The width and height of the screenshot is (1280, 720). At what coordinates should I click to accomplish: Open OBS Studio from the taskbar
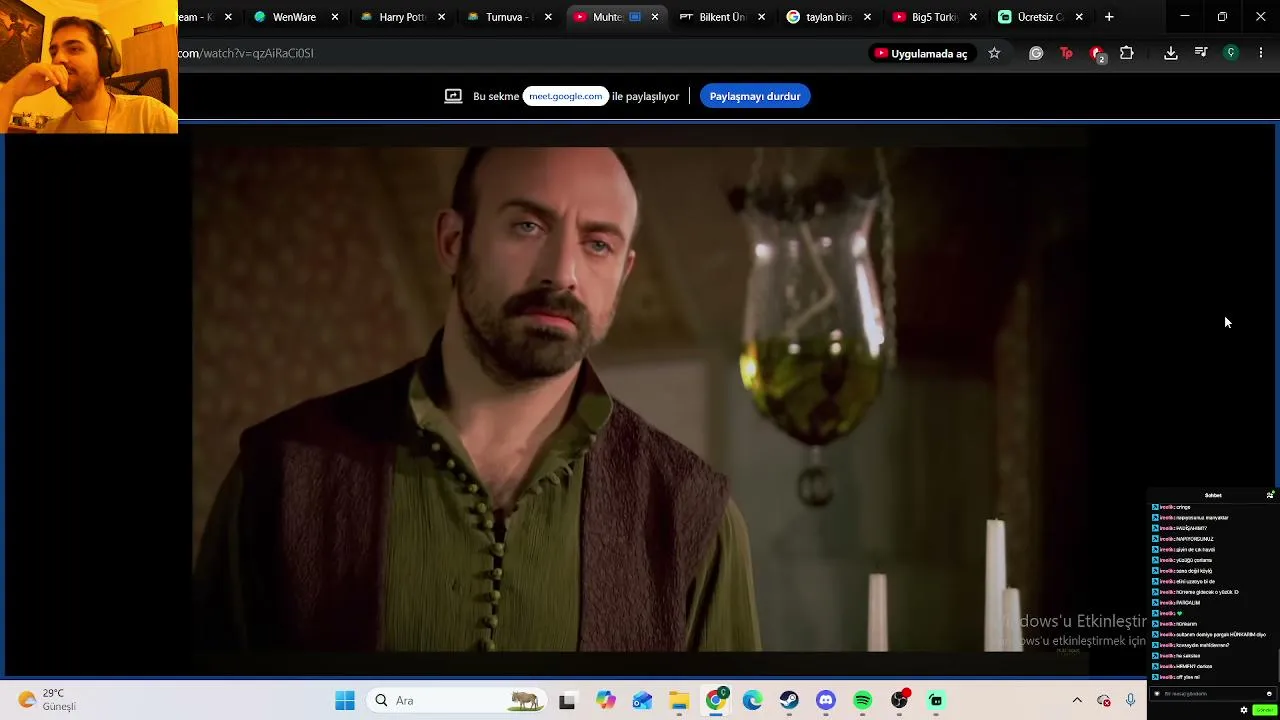900,701
